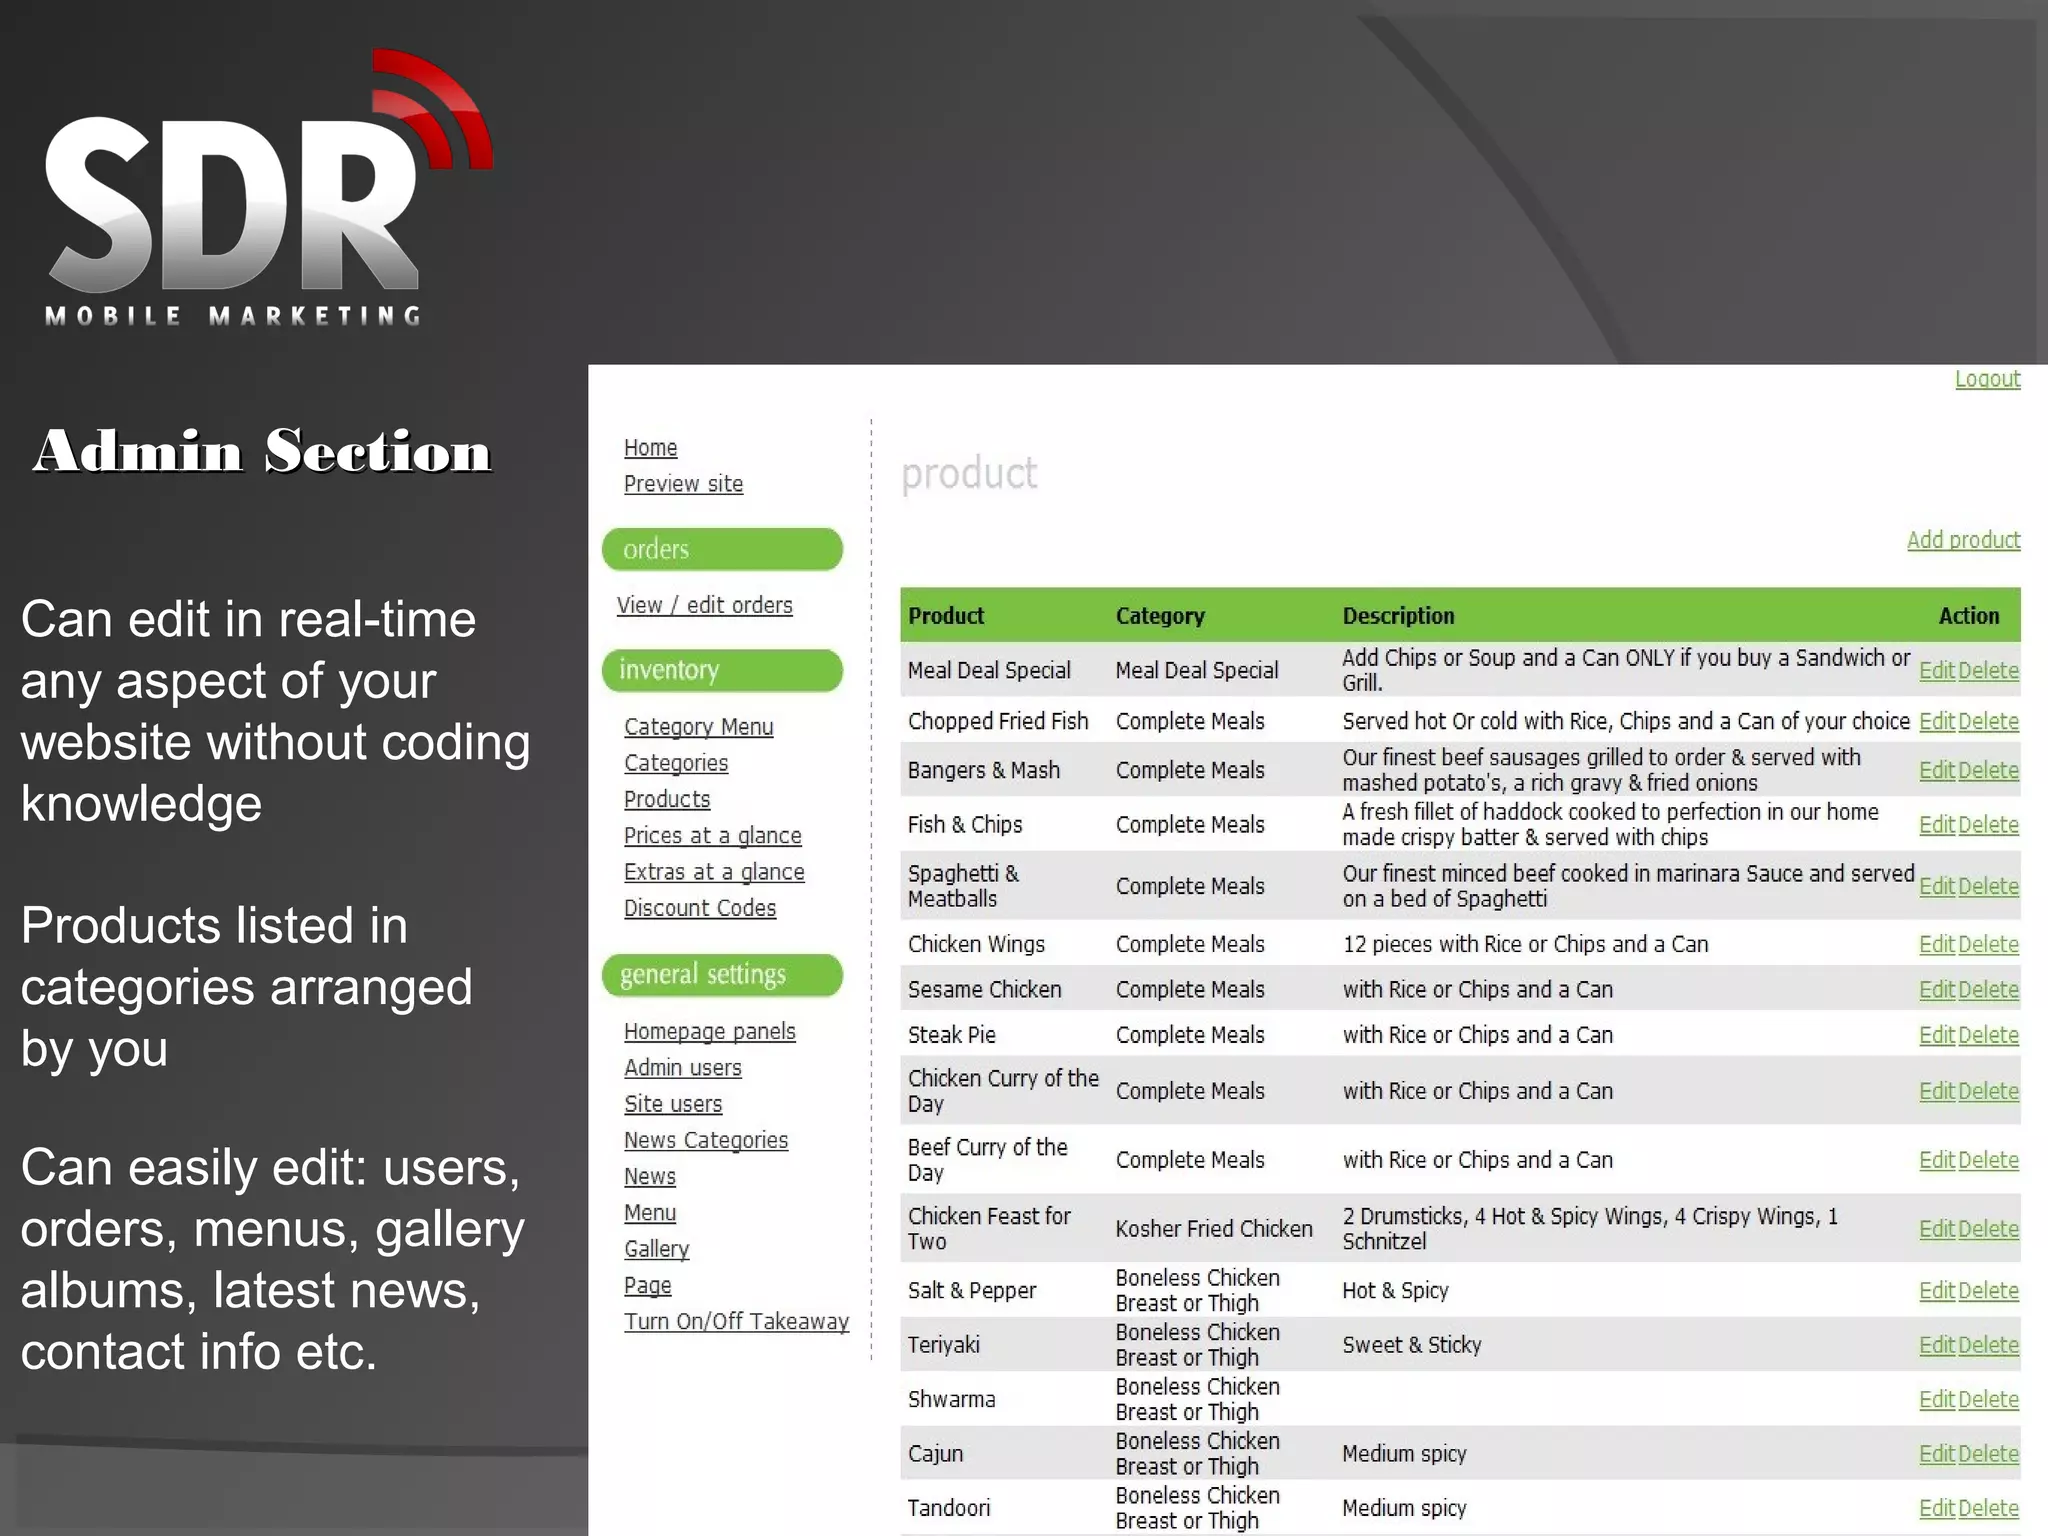Edit Chicken Curry of the Day
Image resolution: width=2048 pixels, height=1536 pixels.
(1936, 1092)
